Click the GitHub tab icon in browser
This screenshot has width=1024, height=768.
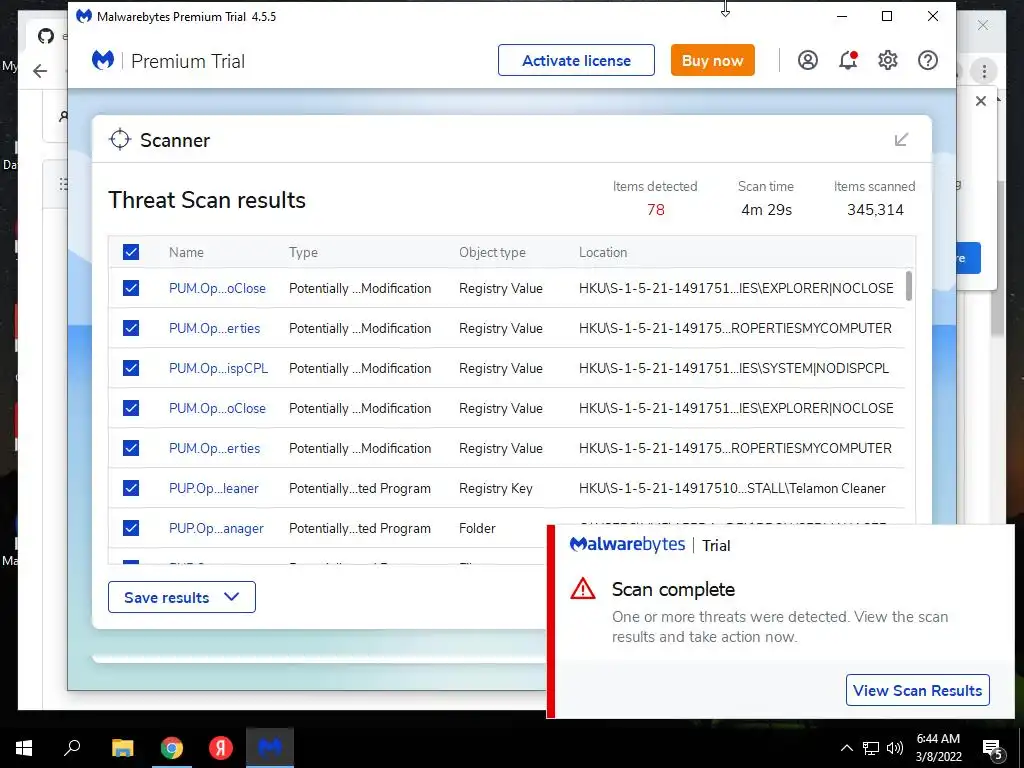coord(46,36)
